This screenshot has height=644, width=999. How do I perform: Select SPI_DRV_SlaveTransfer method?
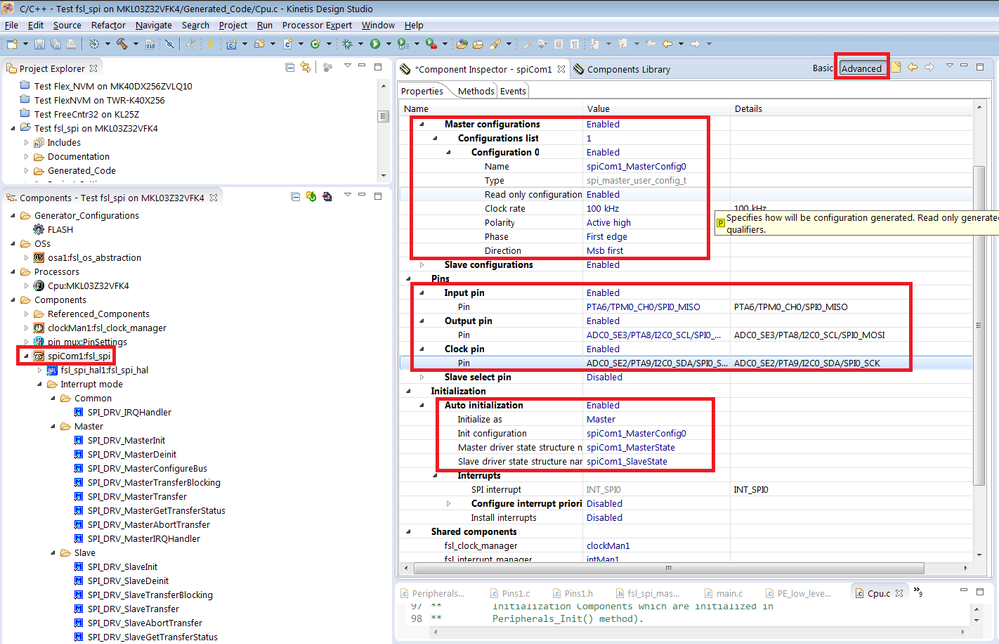(x=133, y=608)
